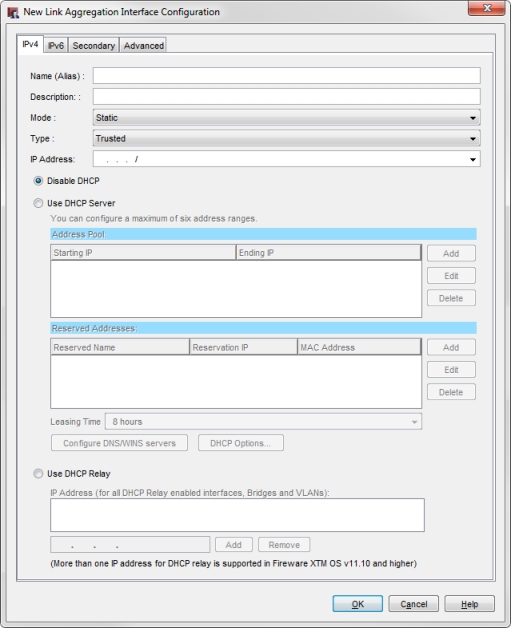Screen dimensions: 511x629
Task: Click Delete next to Address Pool
Action: coord(451,298)
